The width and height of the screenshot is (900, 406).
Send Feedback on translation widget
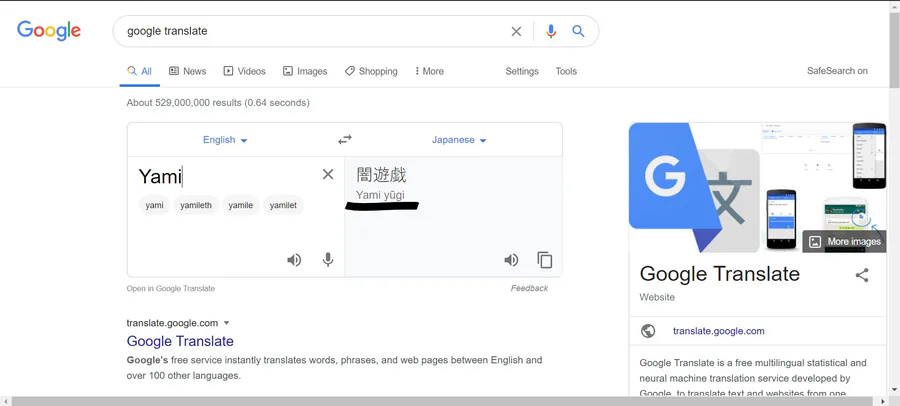tap(529, 288)
